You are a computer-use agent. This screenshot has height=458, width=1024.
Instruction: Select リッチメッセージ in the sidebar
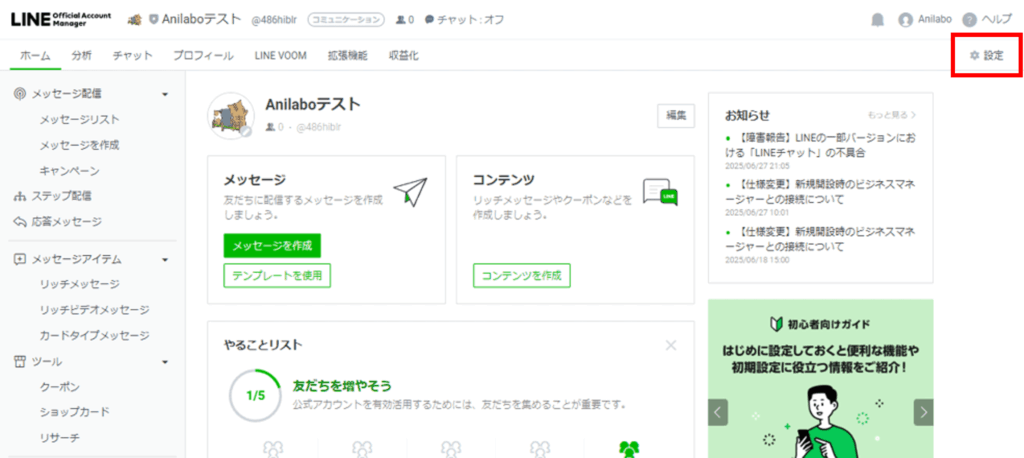click(x=79, y=284)
